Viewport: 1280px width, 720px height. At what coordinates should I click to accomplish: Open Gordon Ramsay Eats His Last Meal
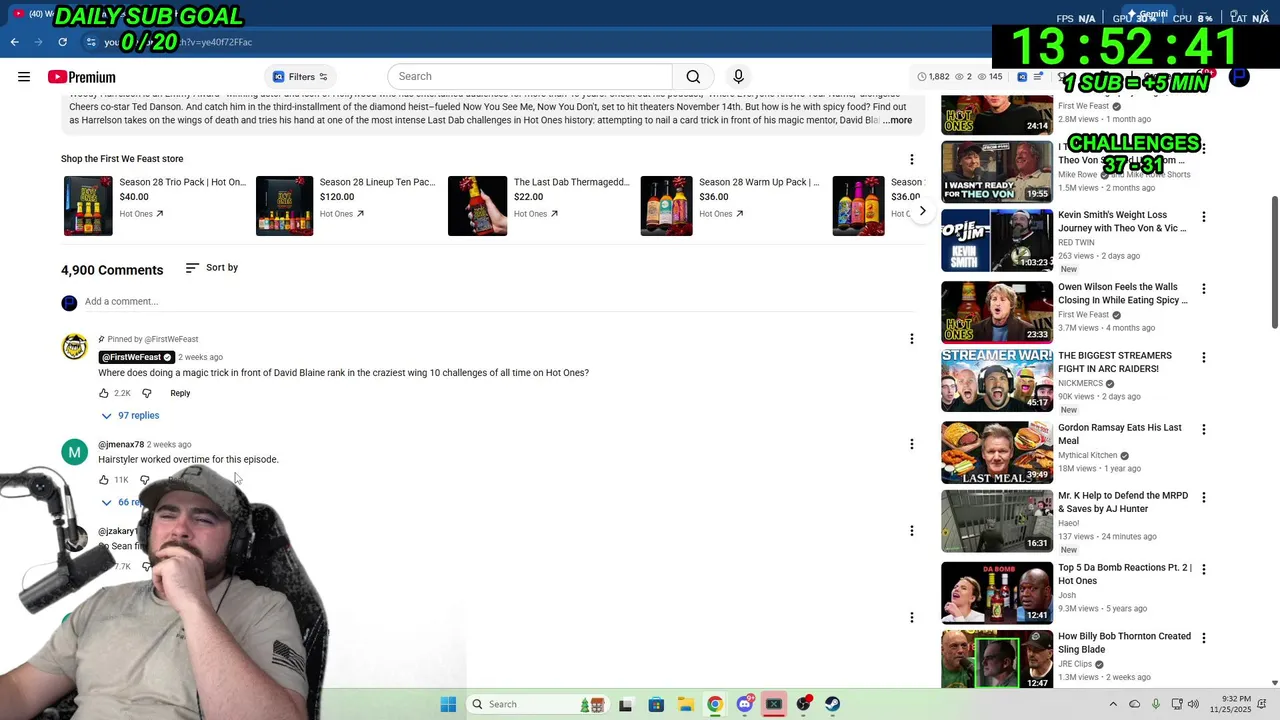[x=1120, y=434]
